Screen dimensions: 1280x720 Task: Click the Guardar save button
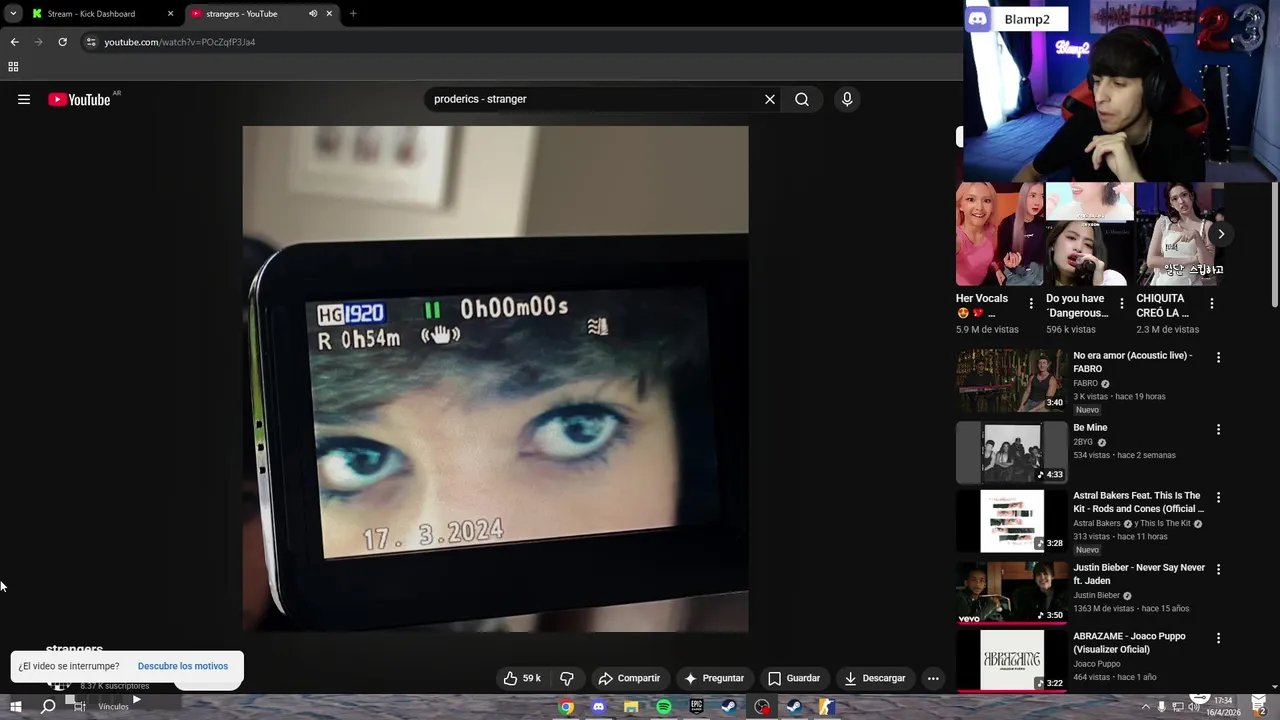point(794,678)
